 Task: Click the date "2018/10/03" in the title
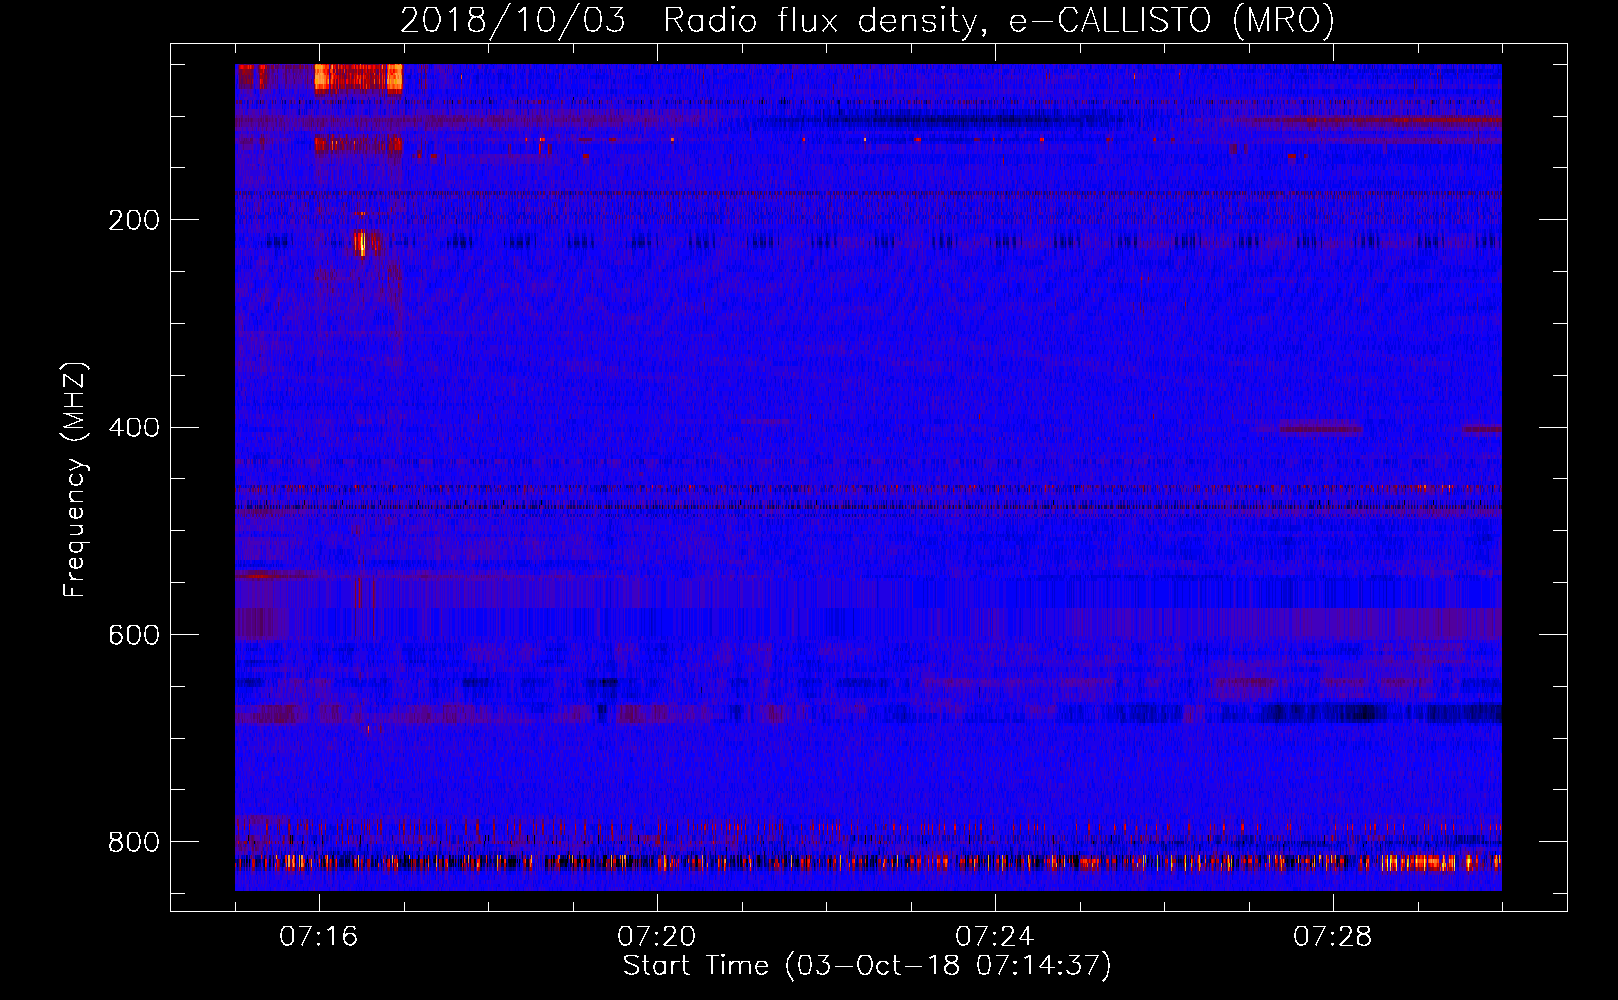pos(513,21)
